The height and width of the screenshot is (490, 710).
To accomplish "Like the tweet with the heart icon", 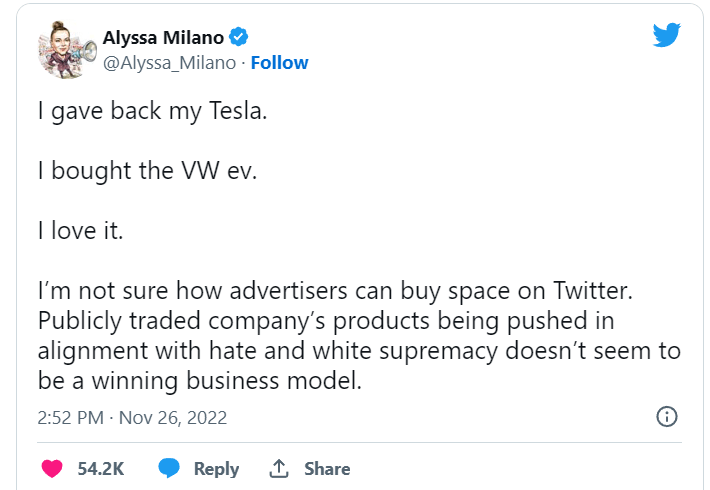I will pos(53,468).
